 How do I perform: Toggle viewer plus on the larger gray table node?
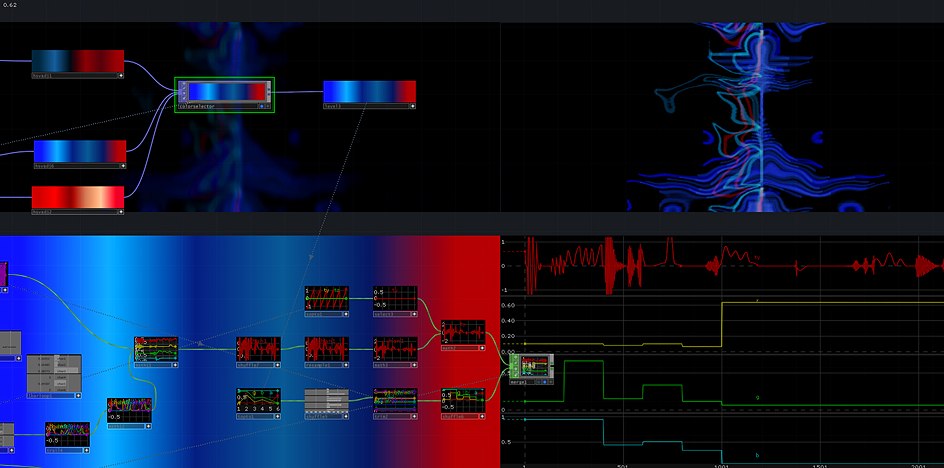(x=78, y=396)
